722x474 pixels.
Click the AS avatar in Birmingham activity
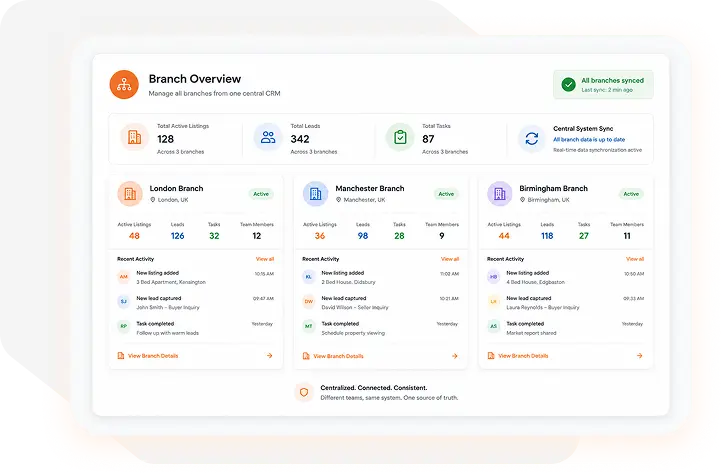[x=494, y=327]
